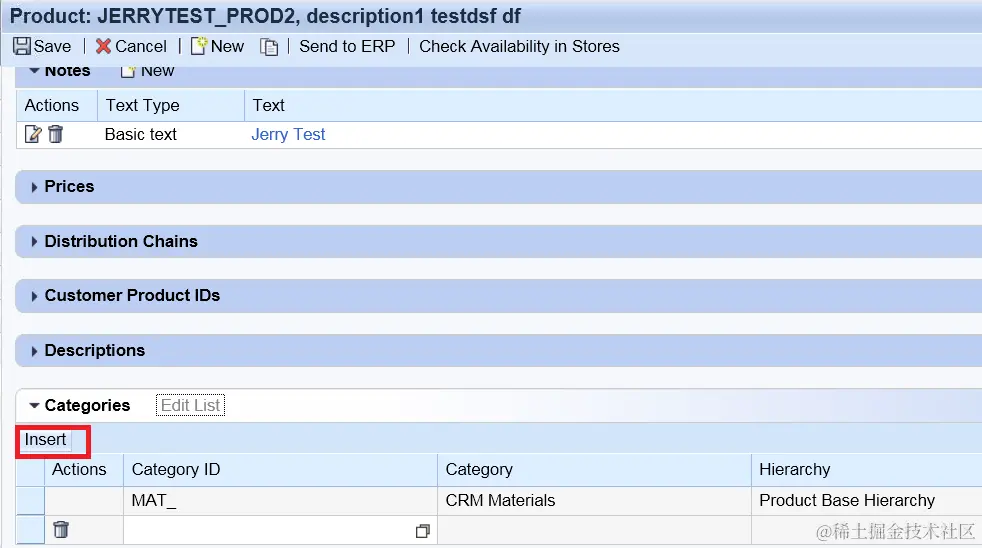Screen dimensions: 982x548
Task: Click the Save floppy disk icon
Action: 22,46
